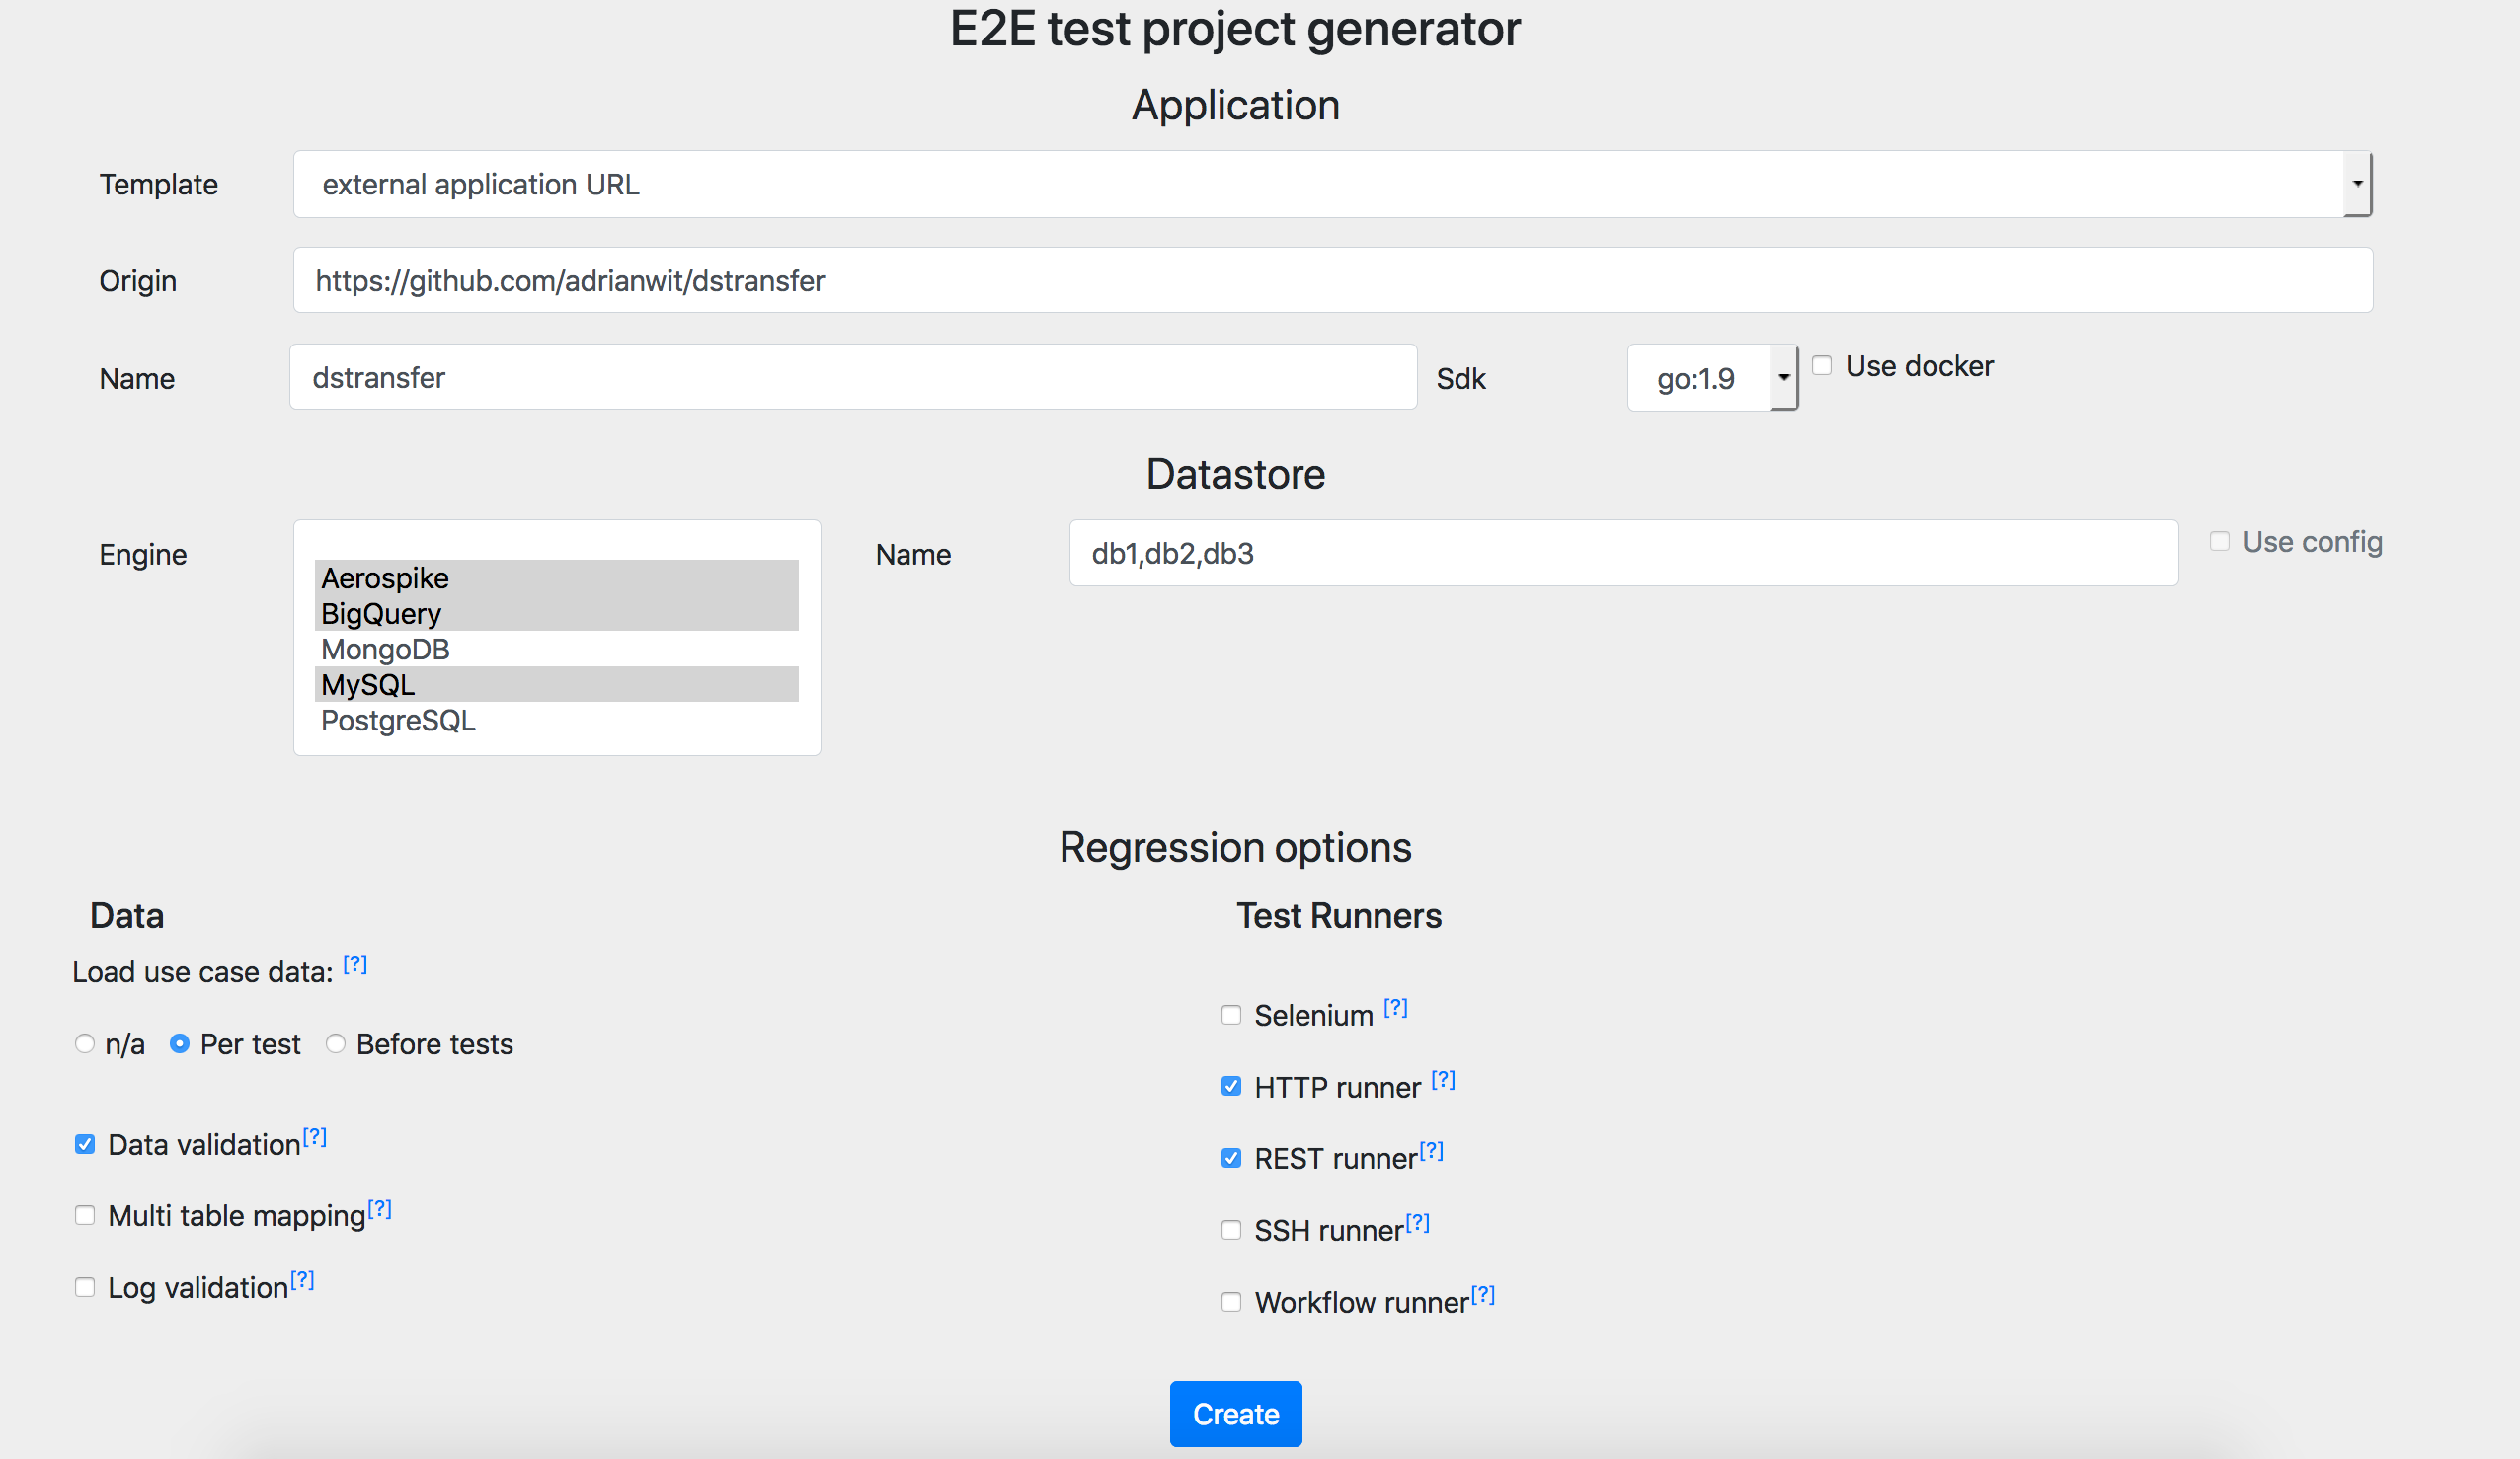The width and height of the screenshot is (2520, 1459).
Task: Click the REST runner checkbox icon
Action: pyautogui.click(x=1227, y=1159)
